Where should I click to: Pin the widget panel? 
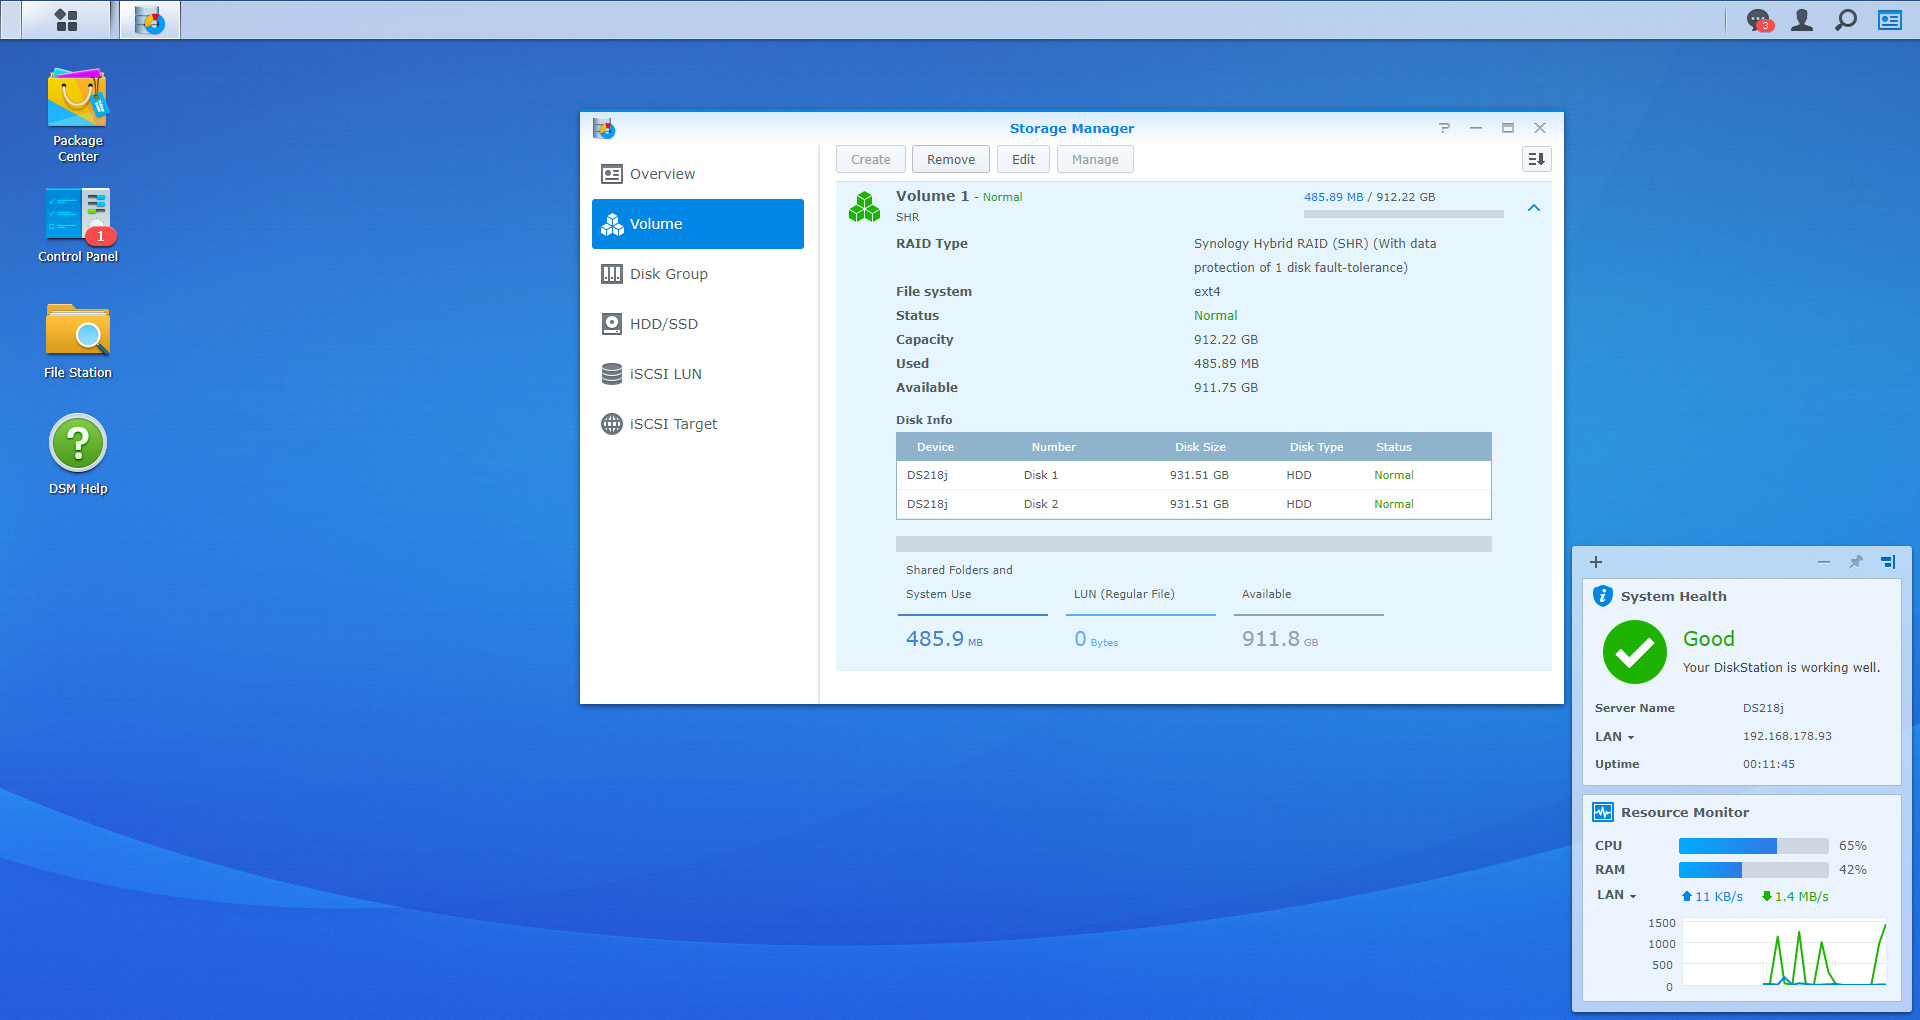coord(1856,562)
